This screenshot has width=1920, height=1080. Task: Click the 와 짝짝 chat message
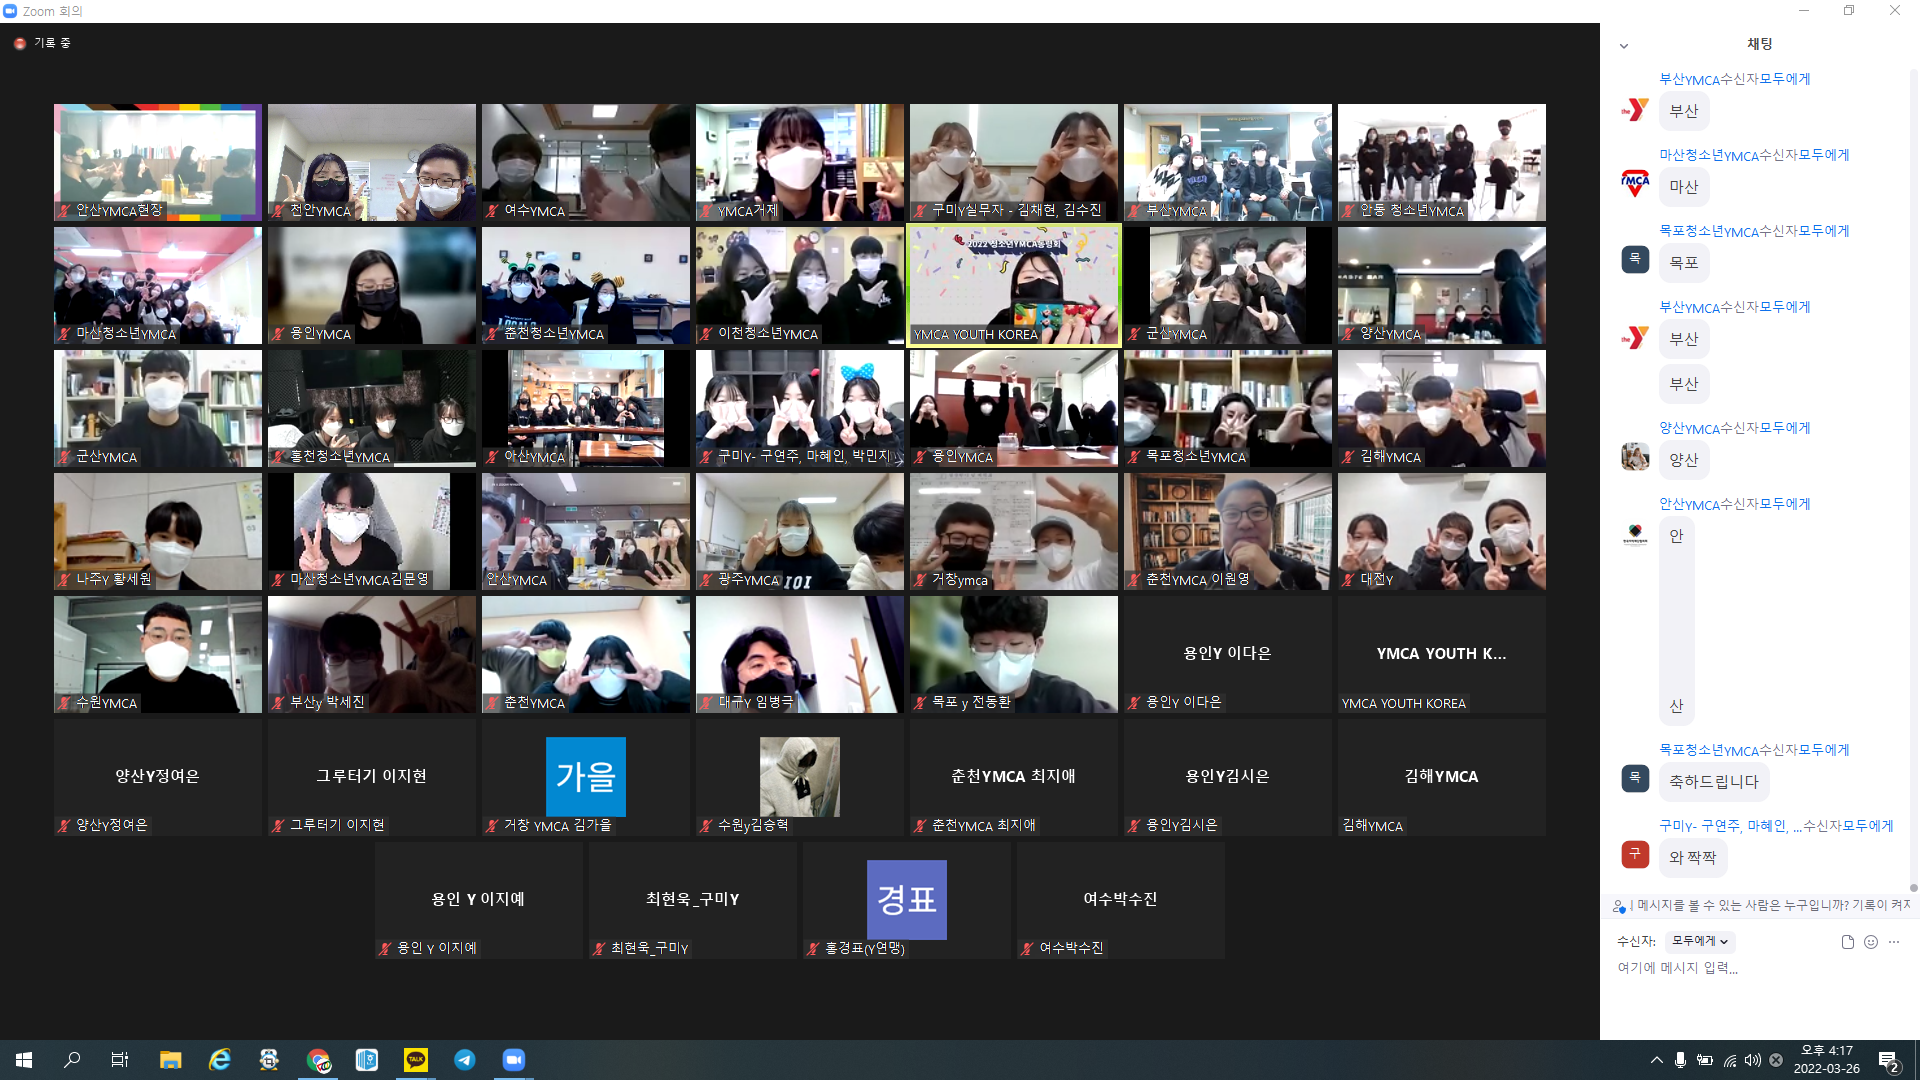[1693, 858]
